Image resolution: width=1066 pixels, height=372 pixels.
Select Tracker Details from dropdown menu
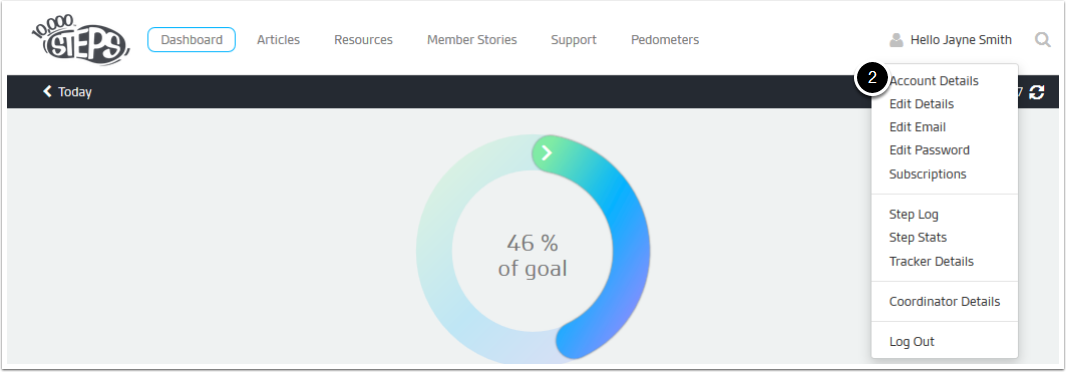click(x=931, y=261)
